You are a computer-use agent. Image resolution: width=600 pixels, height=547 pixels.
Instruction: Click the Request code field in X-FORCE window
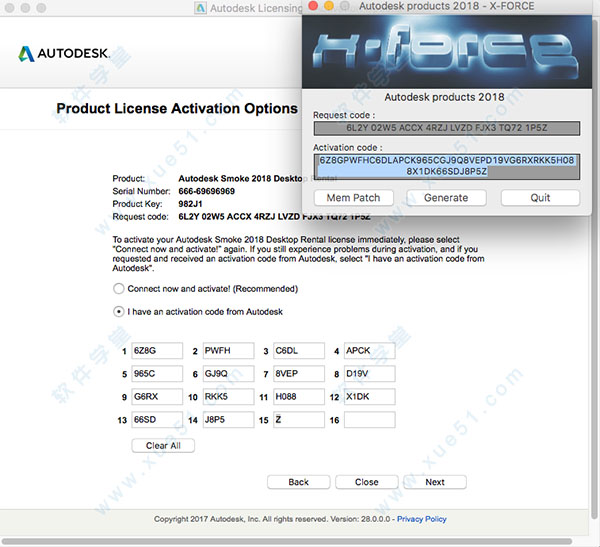click(x=447, y=128)
